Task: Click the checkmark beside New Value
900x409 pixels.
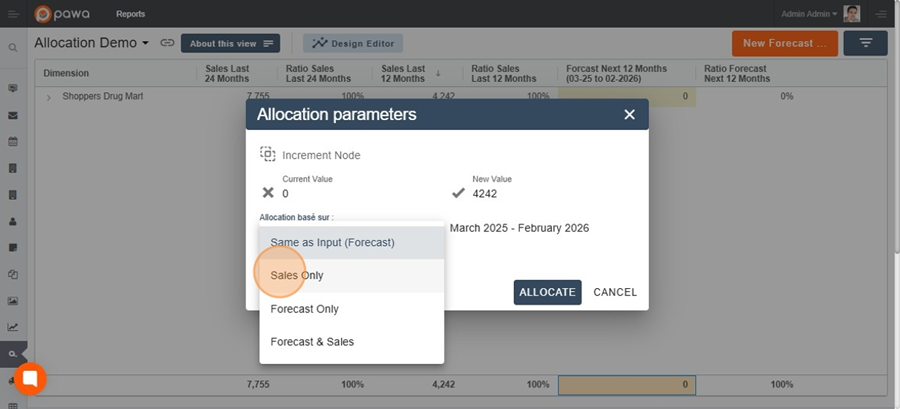Action: (458, 193)
